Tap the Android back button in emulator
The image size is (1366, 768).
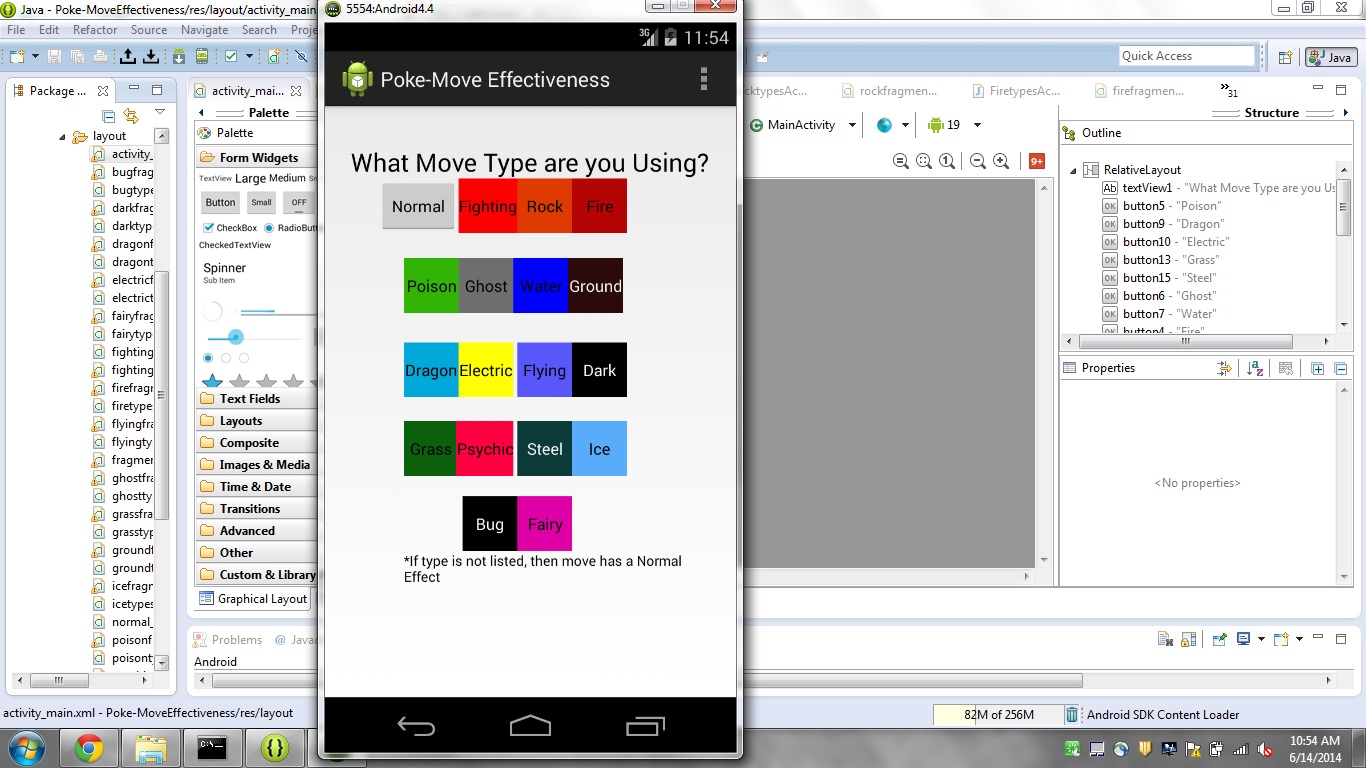(416, 726)
